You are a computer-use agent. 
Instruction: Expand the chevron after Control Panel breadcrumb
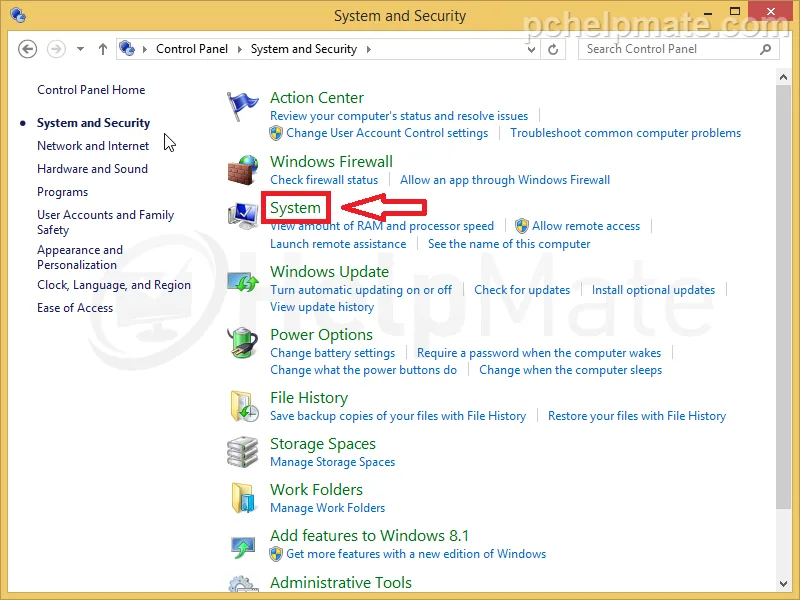(239, 49)
